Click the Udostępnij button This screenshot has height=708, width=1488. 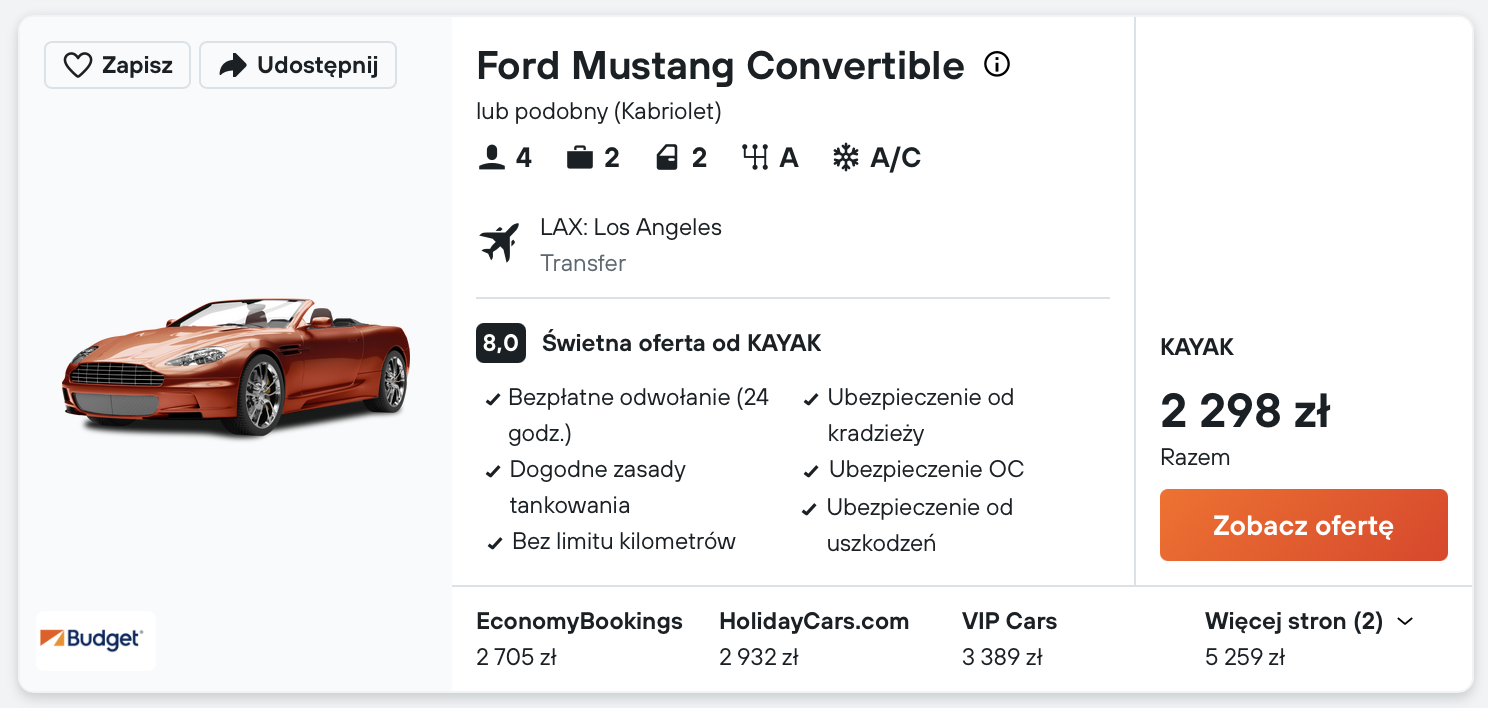pyautogui.click(x=298, y=66)
